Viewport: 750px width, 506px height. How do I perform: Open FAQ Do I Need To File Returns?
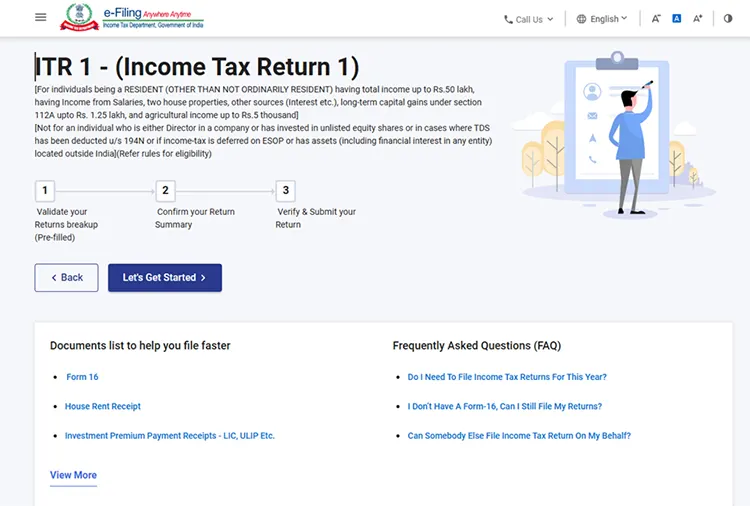tap(507, 377)
